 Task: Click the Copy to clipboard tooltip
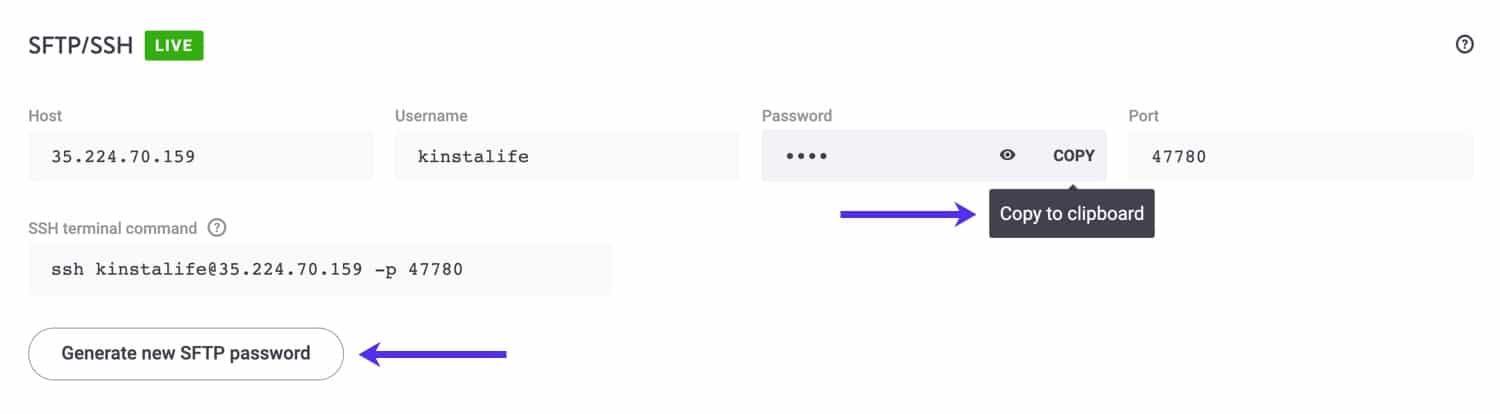[1071, 214]
